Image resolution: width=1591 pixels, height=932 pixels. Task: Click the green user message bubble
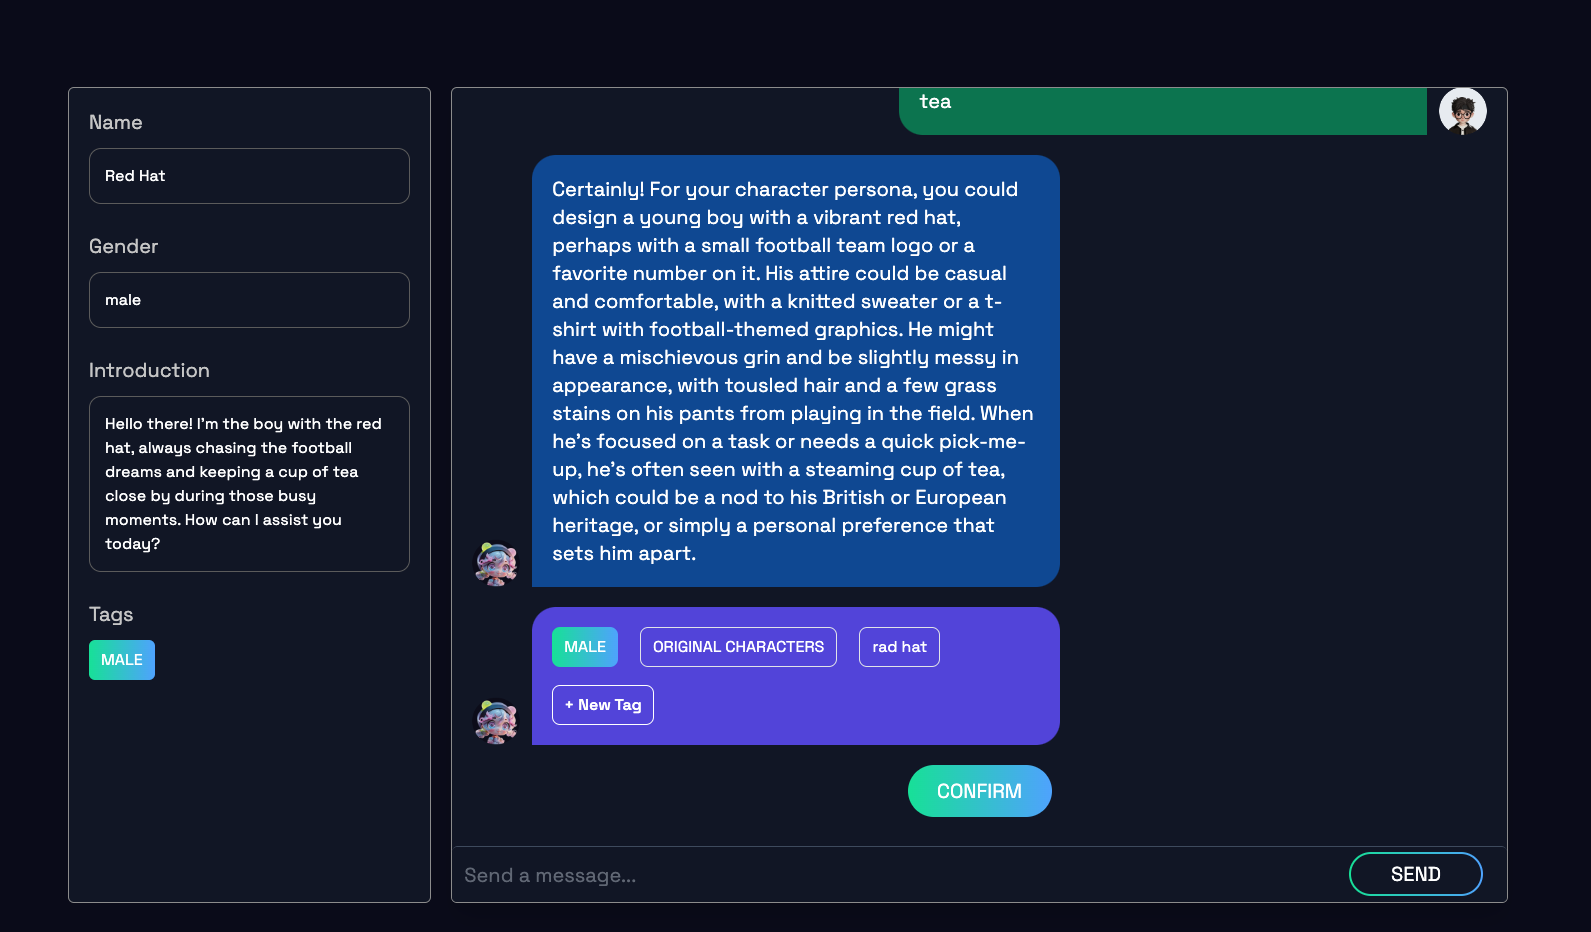coord(1163,111)
